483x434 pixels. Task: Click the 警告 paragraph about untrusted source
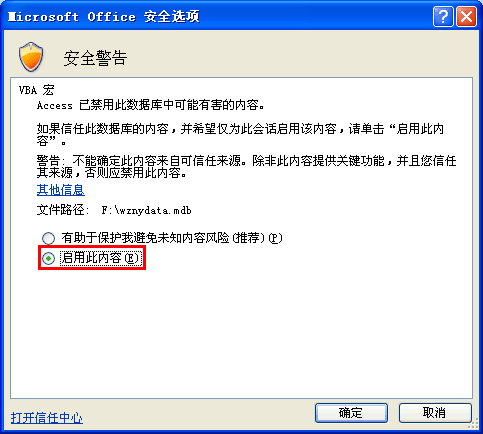pyautogui.click(x=246, y=167)
